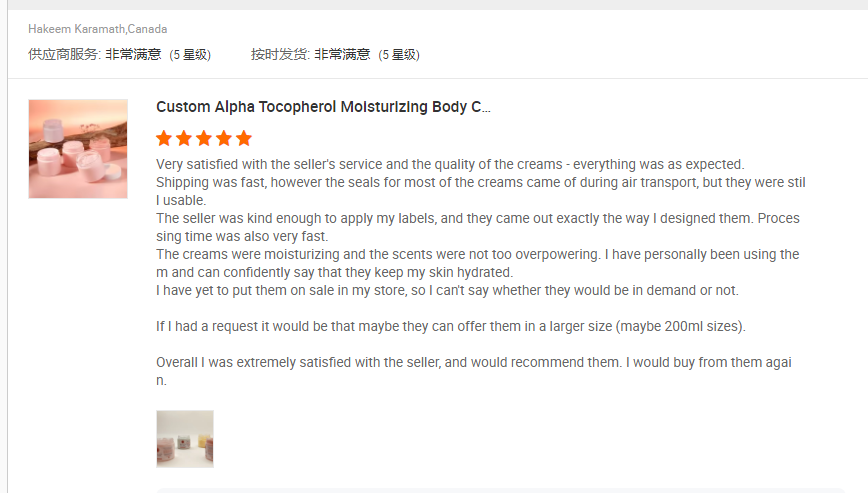This screenshot has width=868, height=493.
Task: Enlarge the small review photo below the text
Action: click(x=185, y=439)
